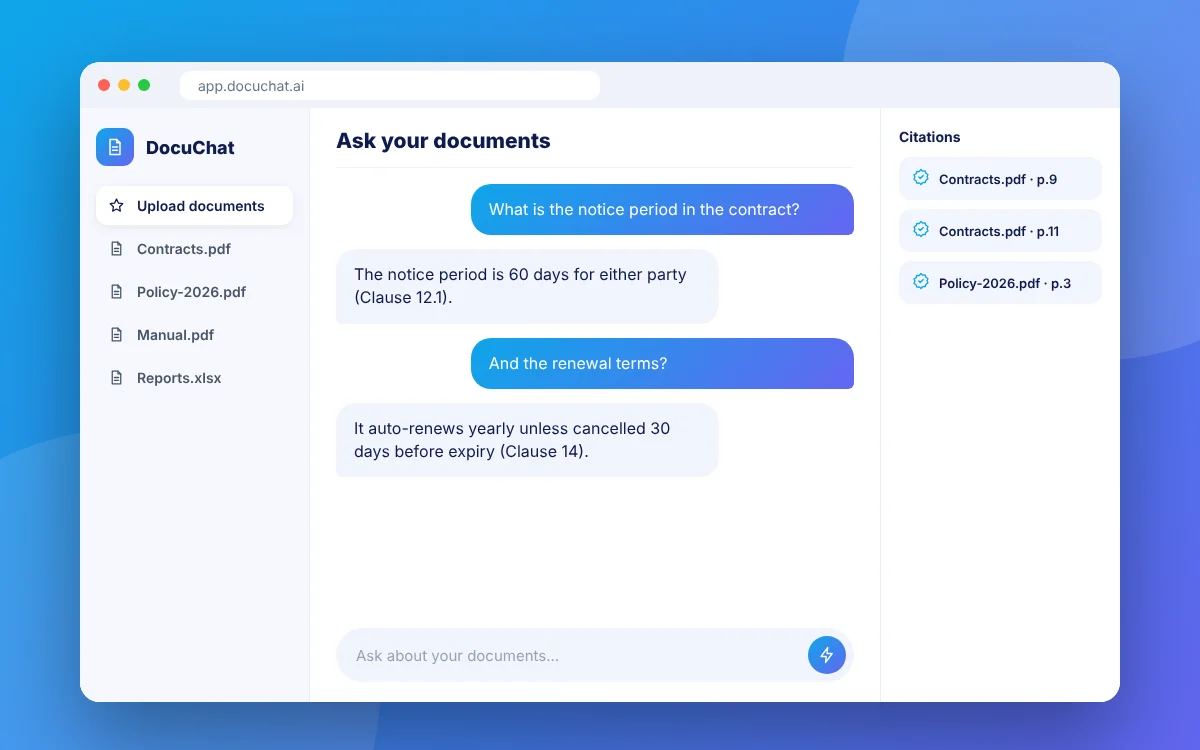1200x750 pixels.
Task: Open Manual.pdf from the sidebar
Action: [194, 335]
